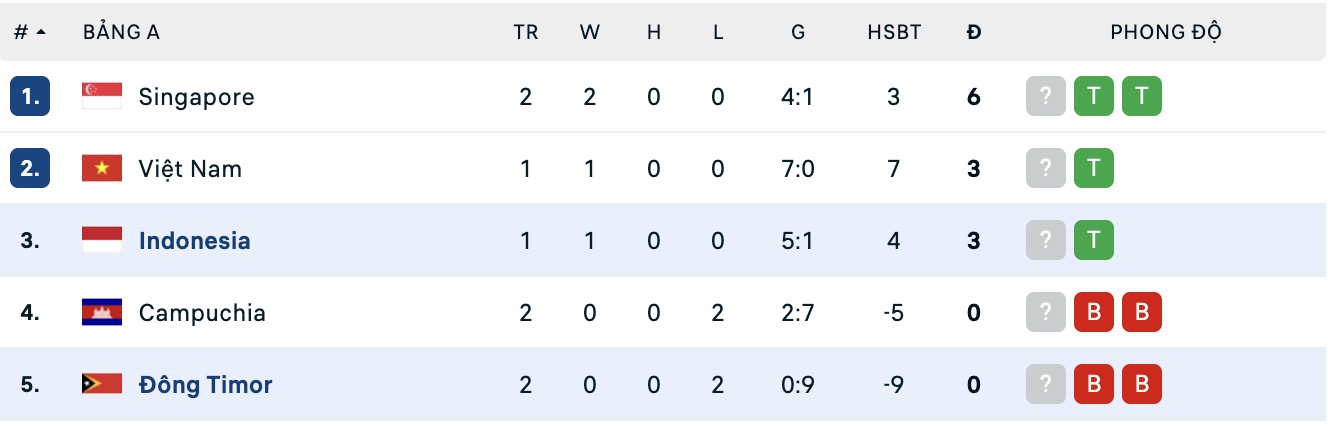Click the Indonesia flag icon

(x=101, y=241)
